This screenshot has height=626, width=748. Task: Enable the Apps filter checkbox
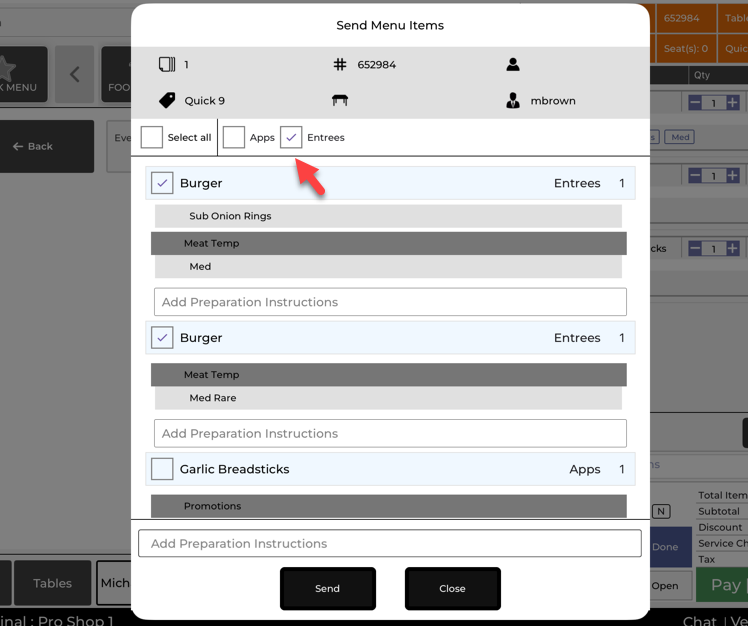coord(234,137)
